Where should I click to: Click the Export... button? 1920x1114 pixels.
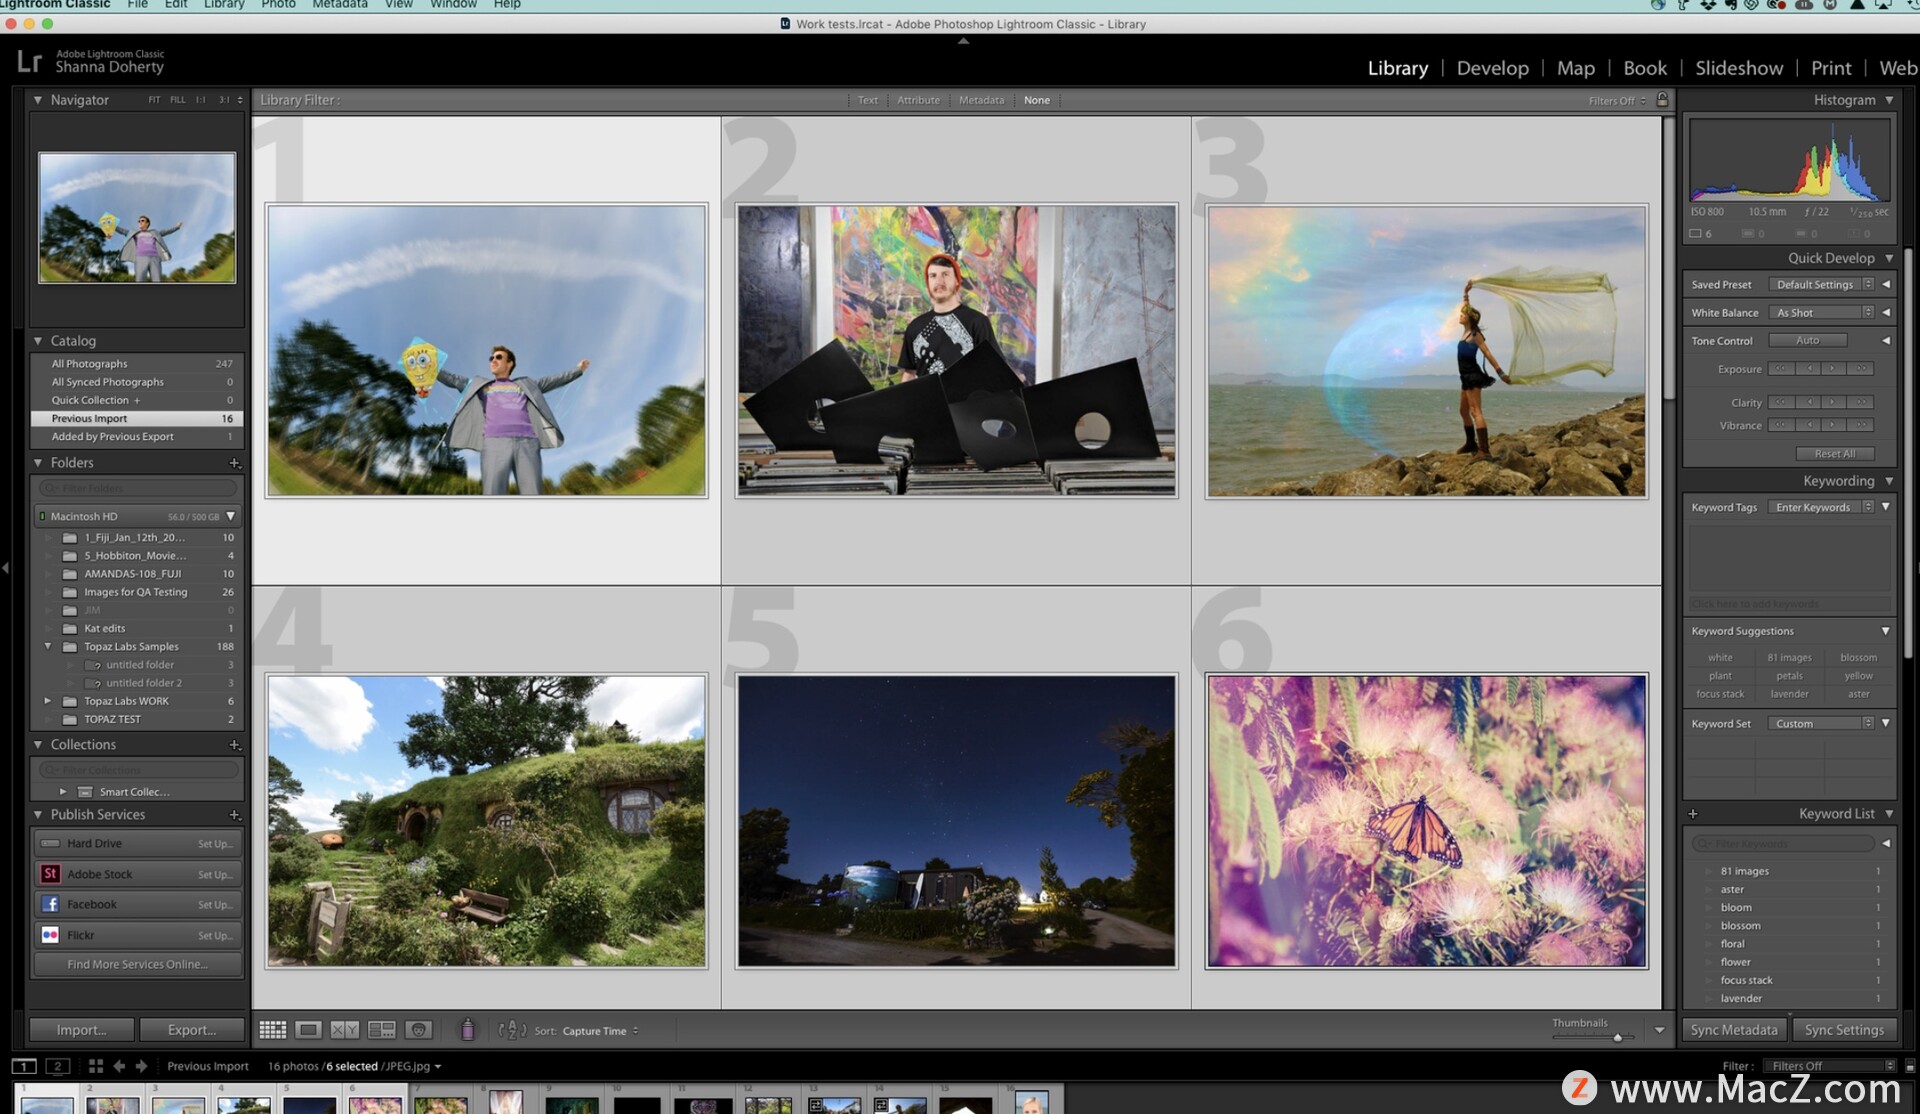click(192, 1030)
